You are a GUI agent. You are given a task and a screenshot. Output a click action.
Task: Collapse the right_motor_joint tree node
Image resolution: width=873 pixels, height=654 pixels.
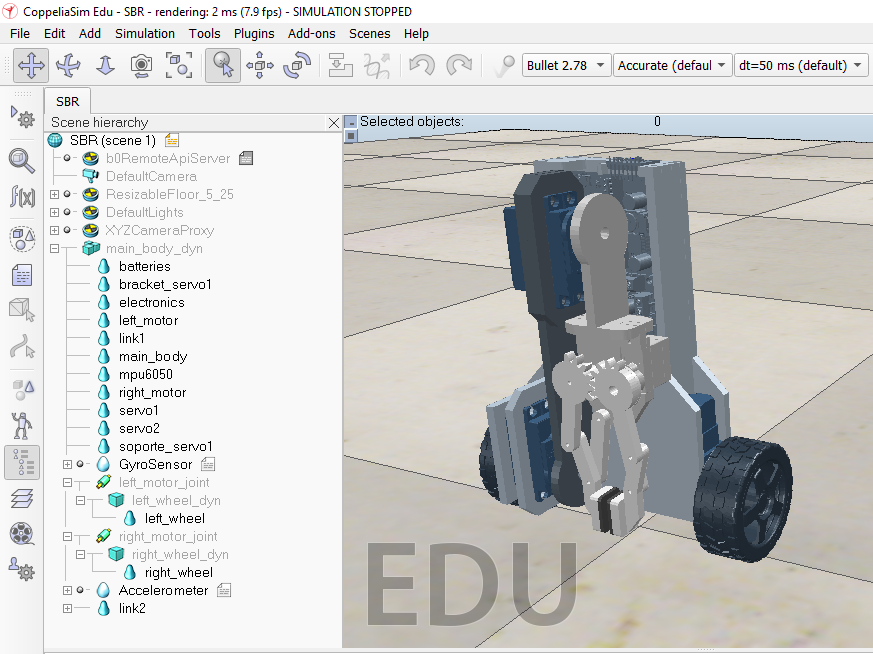[67, 537]
